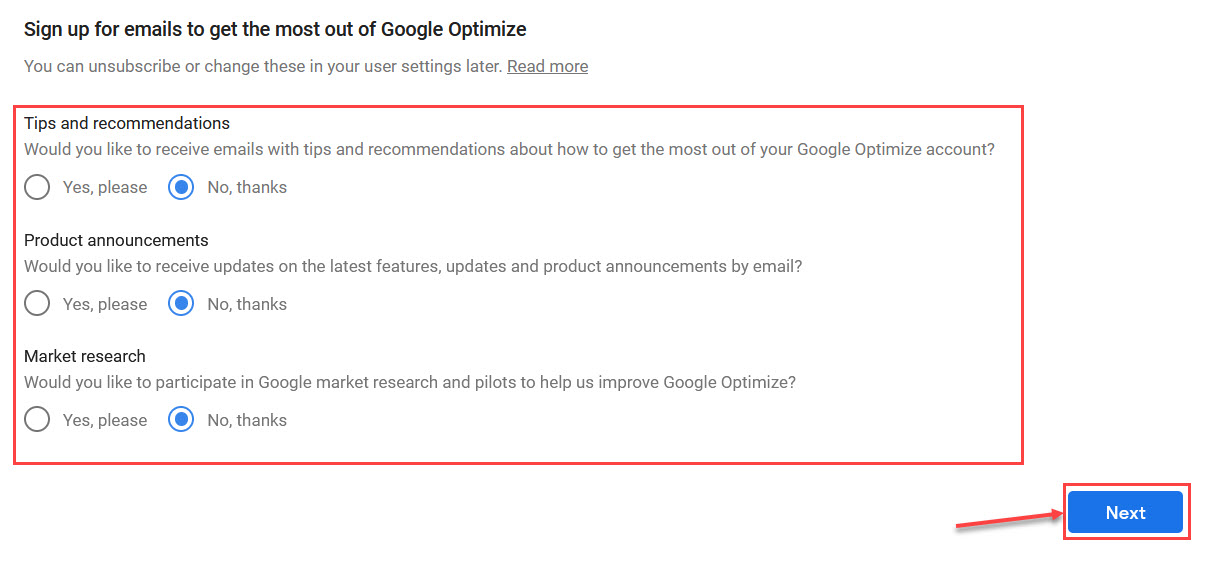
Task: Click the red arrow pointing to Next
Action: tap(1008, 520)
